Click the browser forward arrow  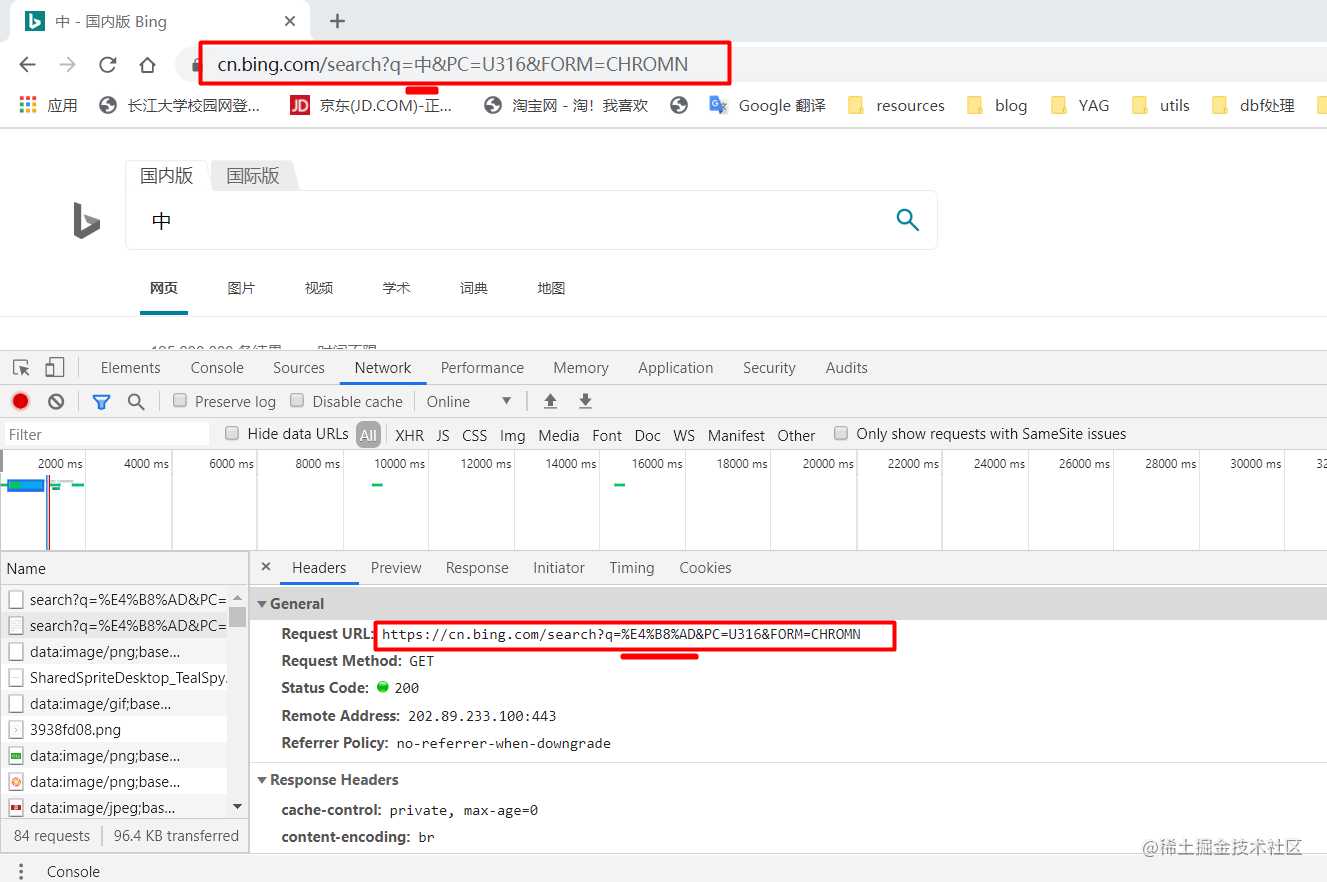tap(67, 65)
